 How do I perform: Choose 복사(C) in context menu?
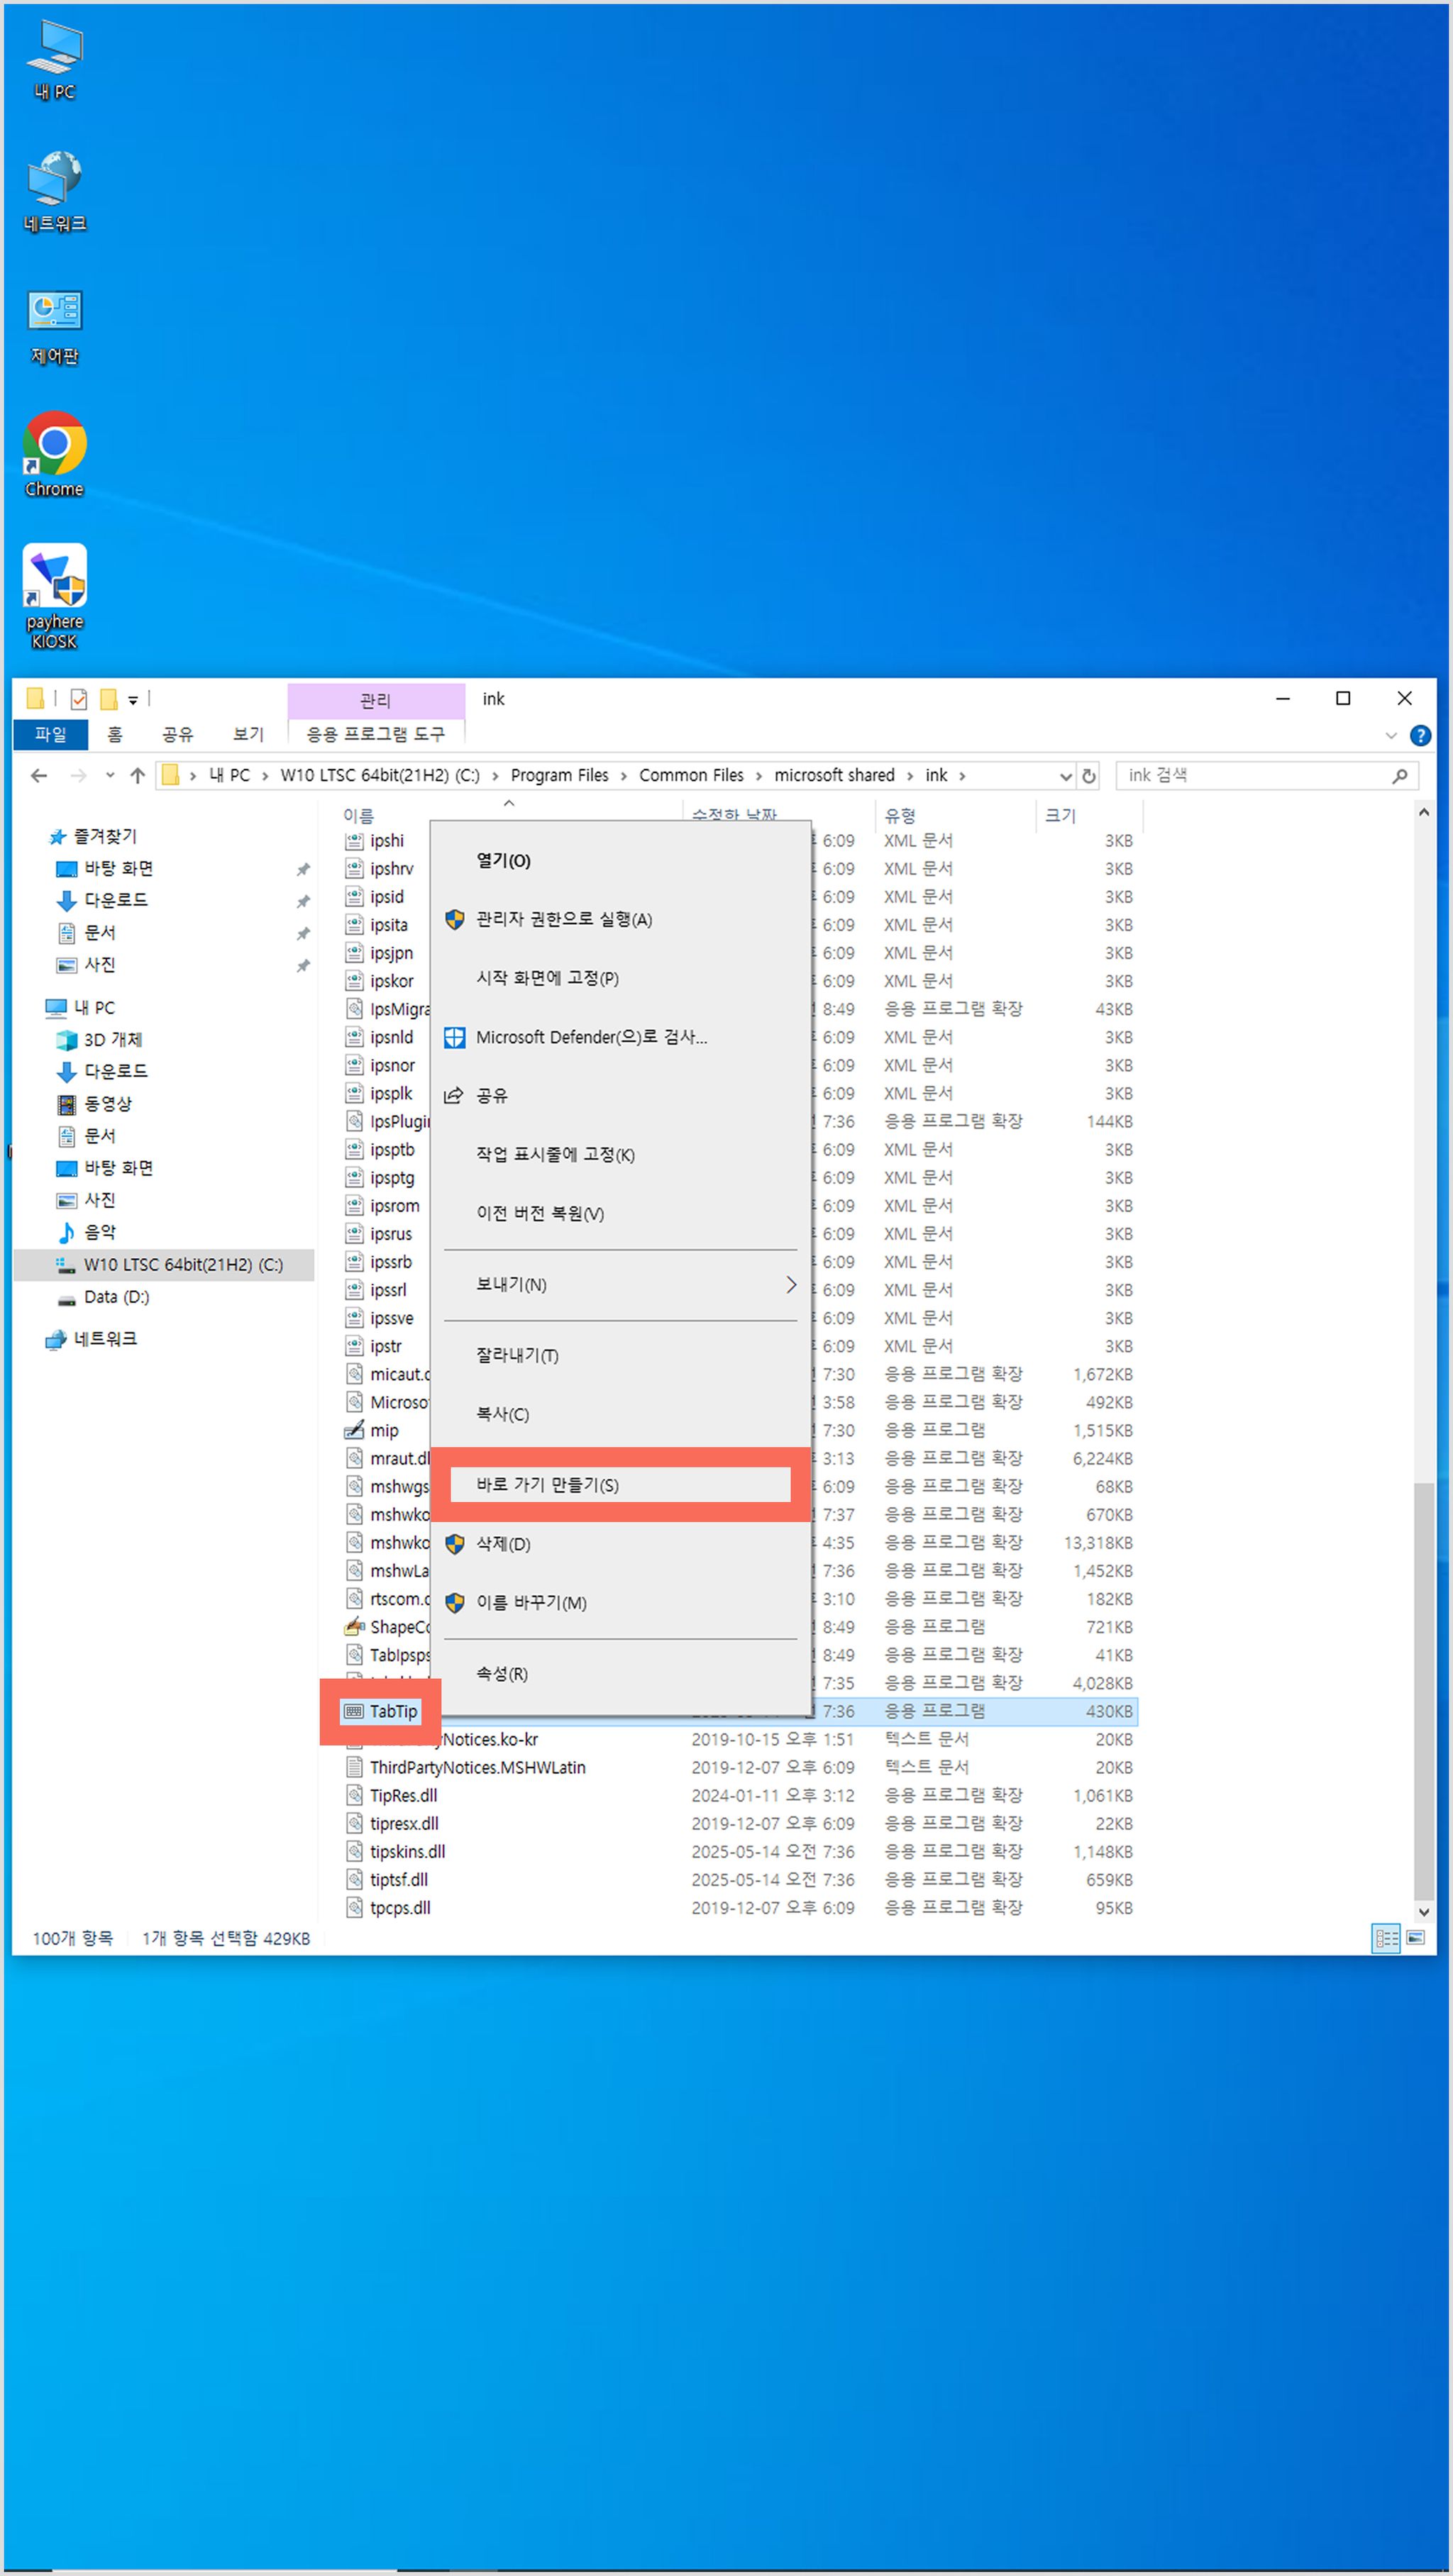coord(620,1414)
